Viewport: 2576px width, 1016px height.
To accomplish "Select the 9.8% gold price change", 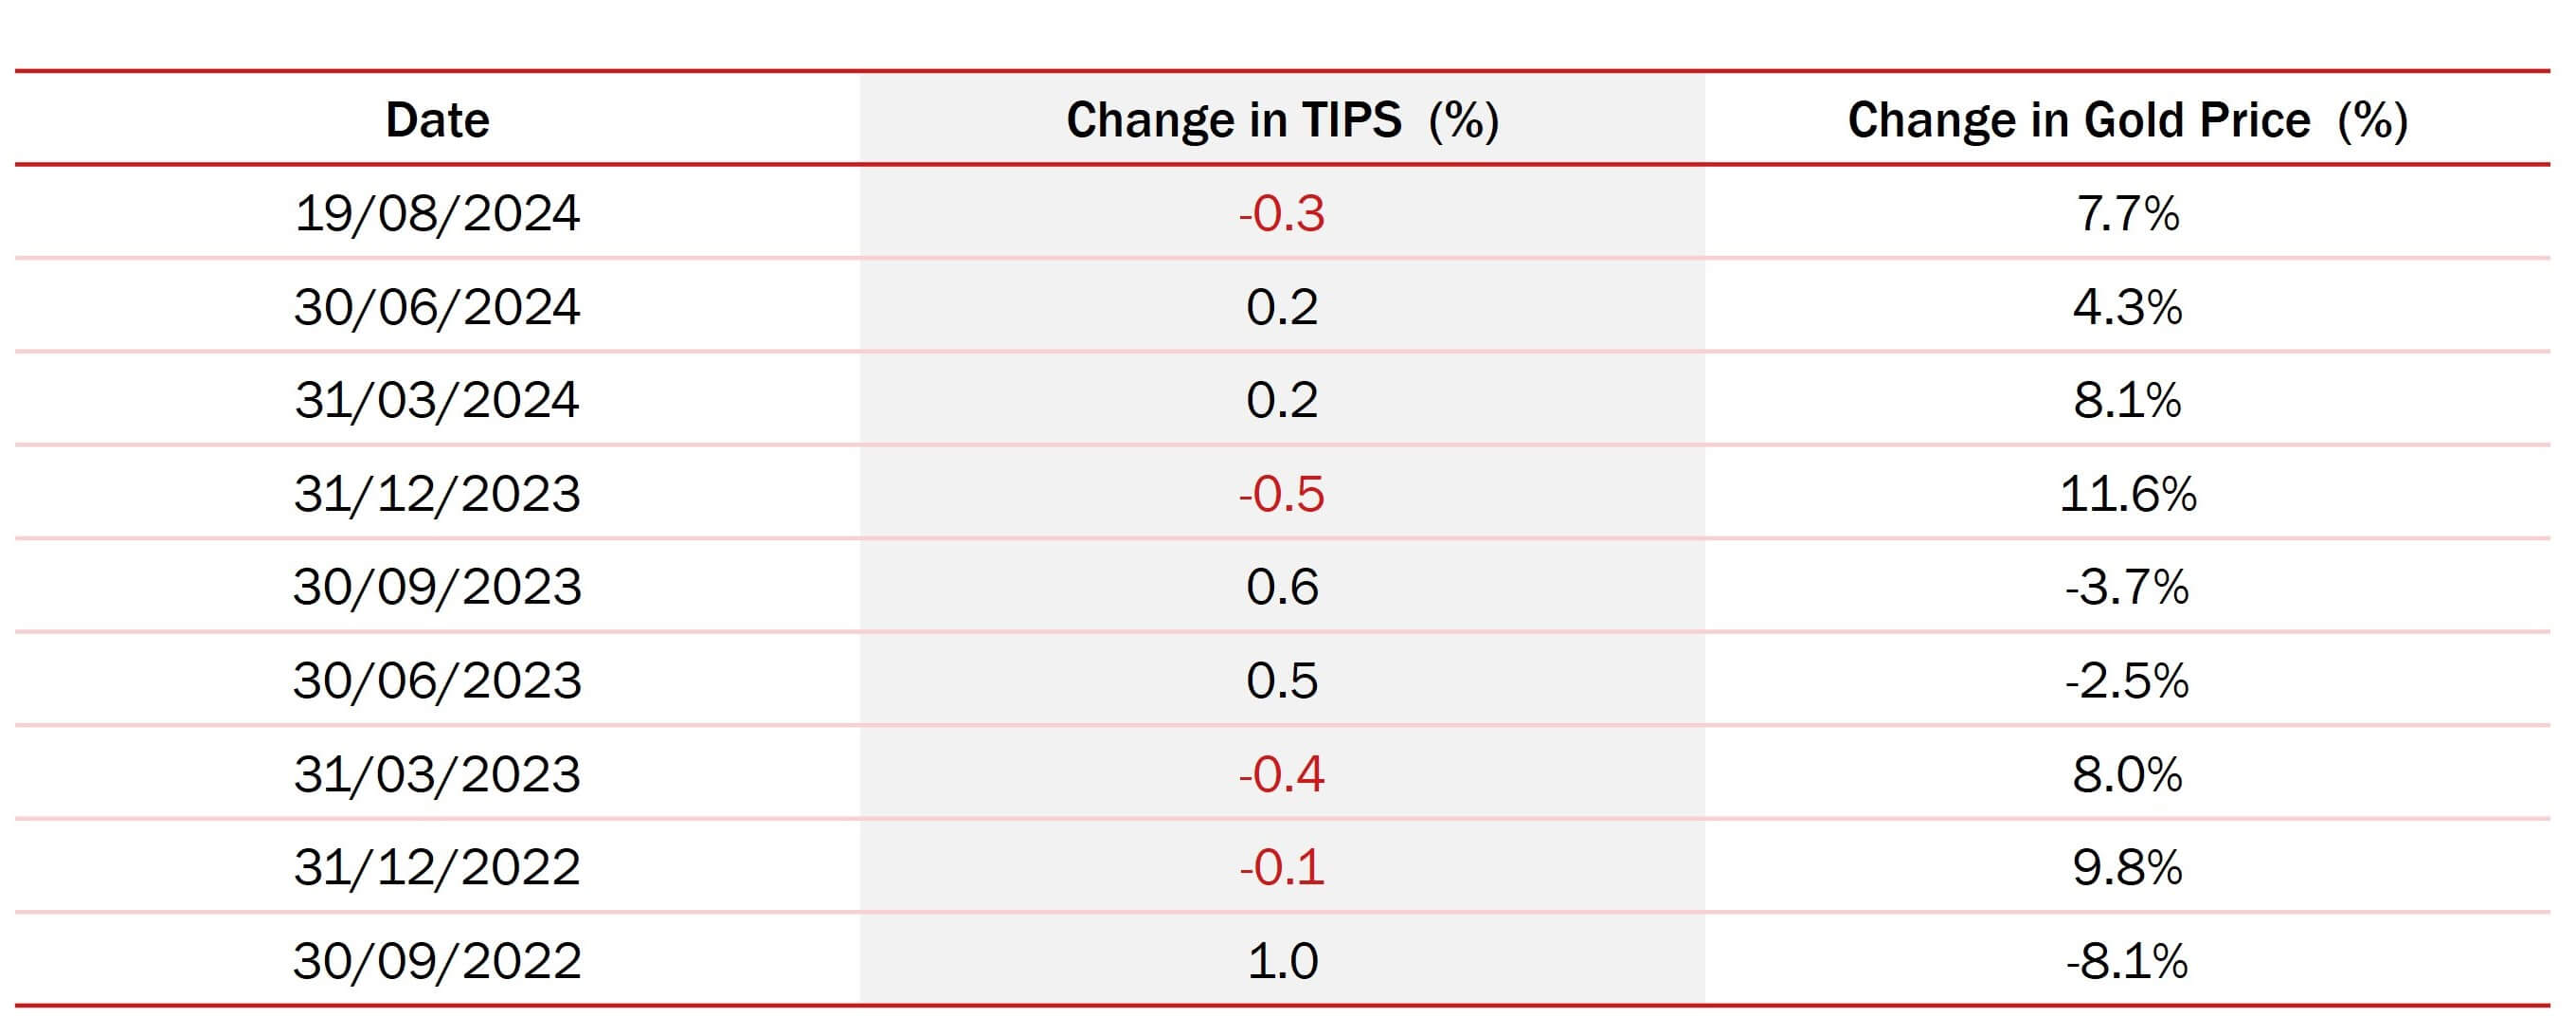I will point(2127,867).
